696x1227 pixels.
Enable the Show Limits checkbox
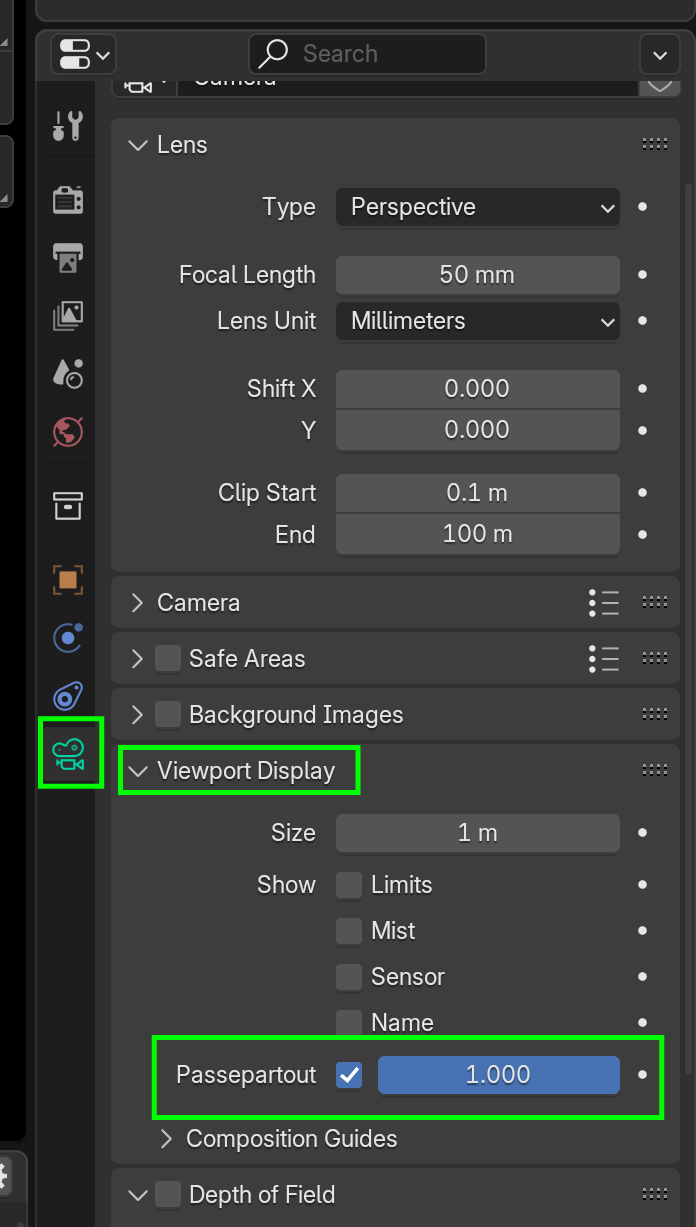[x=349, y=885]
